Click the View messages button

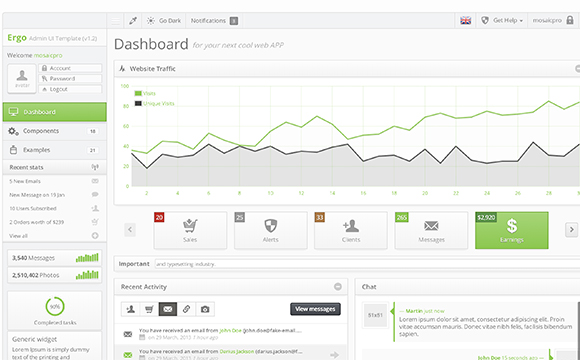click(315, 309)
